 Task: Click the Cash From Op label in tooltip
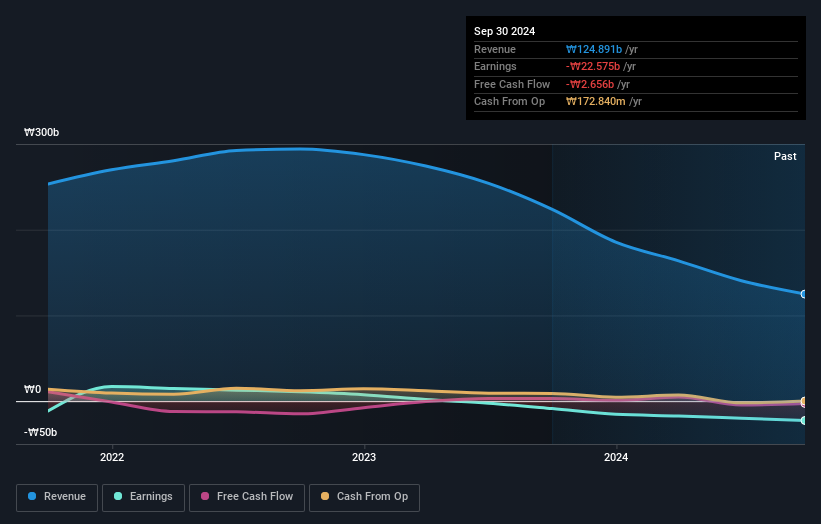click(x=509, y=102)
